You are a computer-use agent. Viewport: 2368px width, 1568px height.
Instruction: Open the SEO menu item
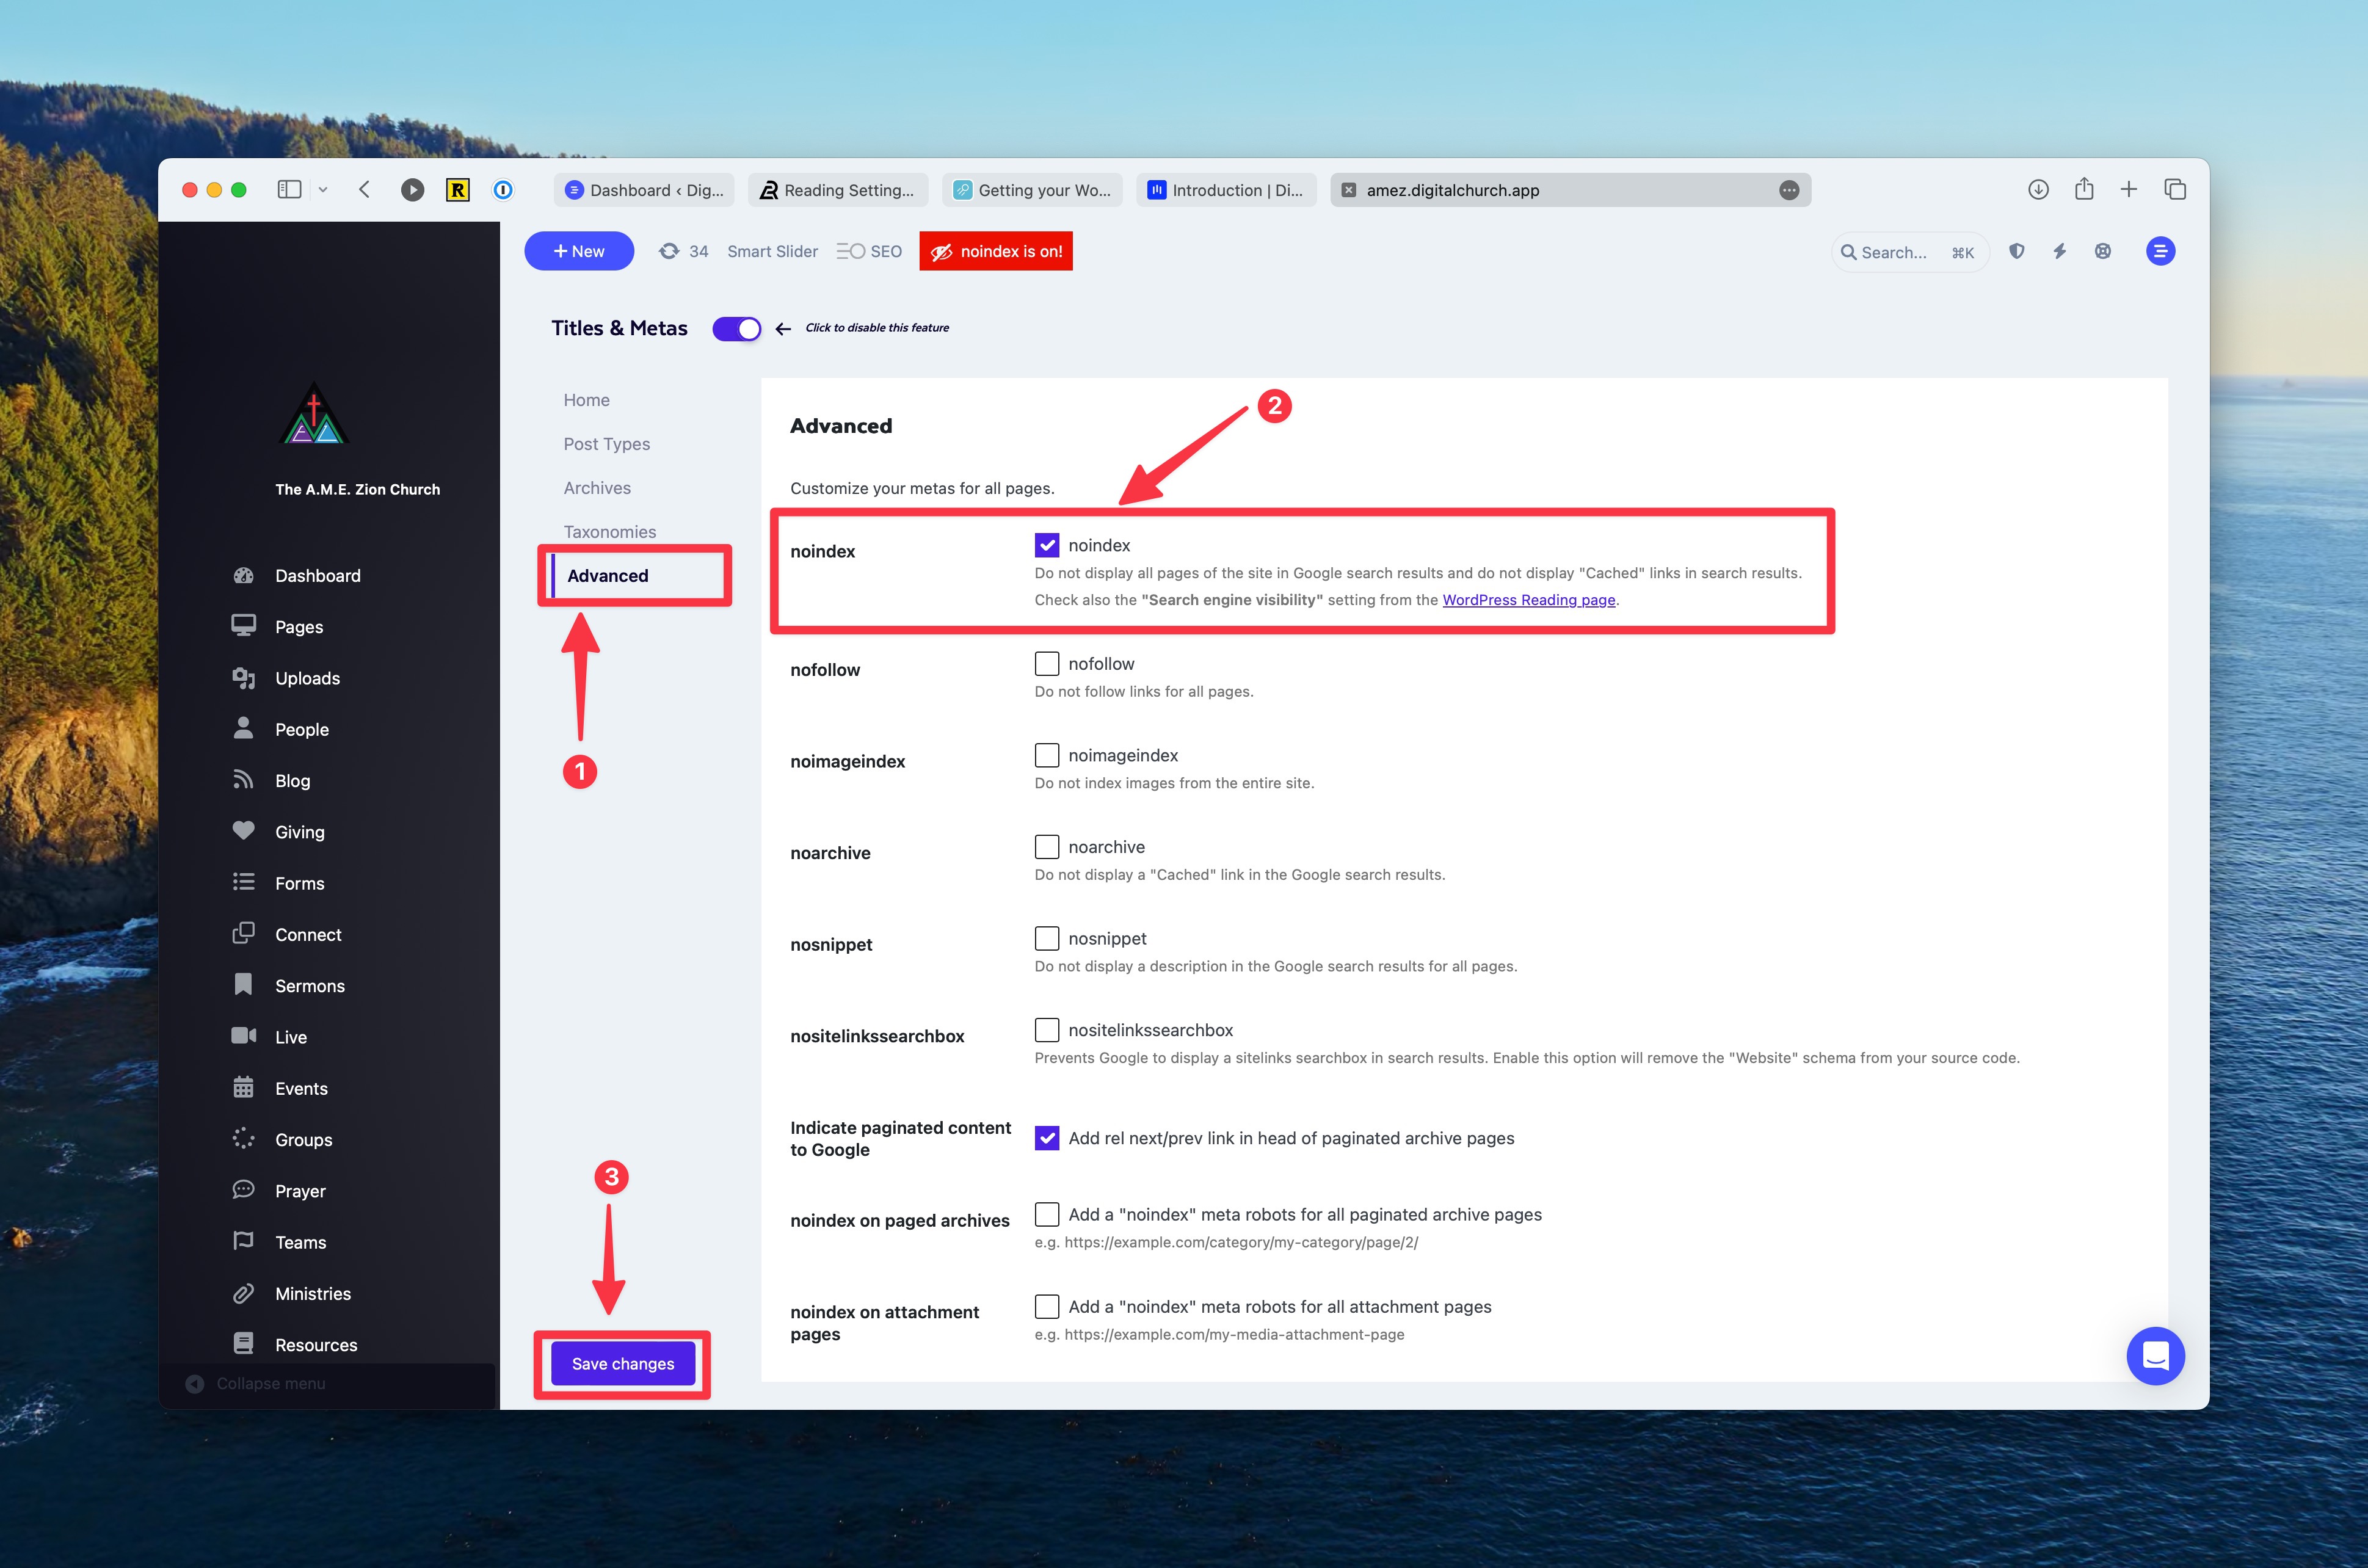tap(869, 251)
